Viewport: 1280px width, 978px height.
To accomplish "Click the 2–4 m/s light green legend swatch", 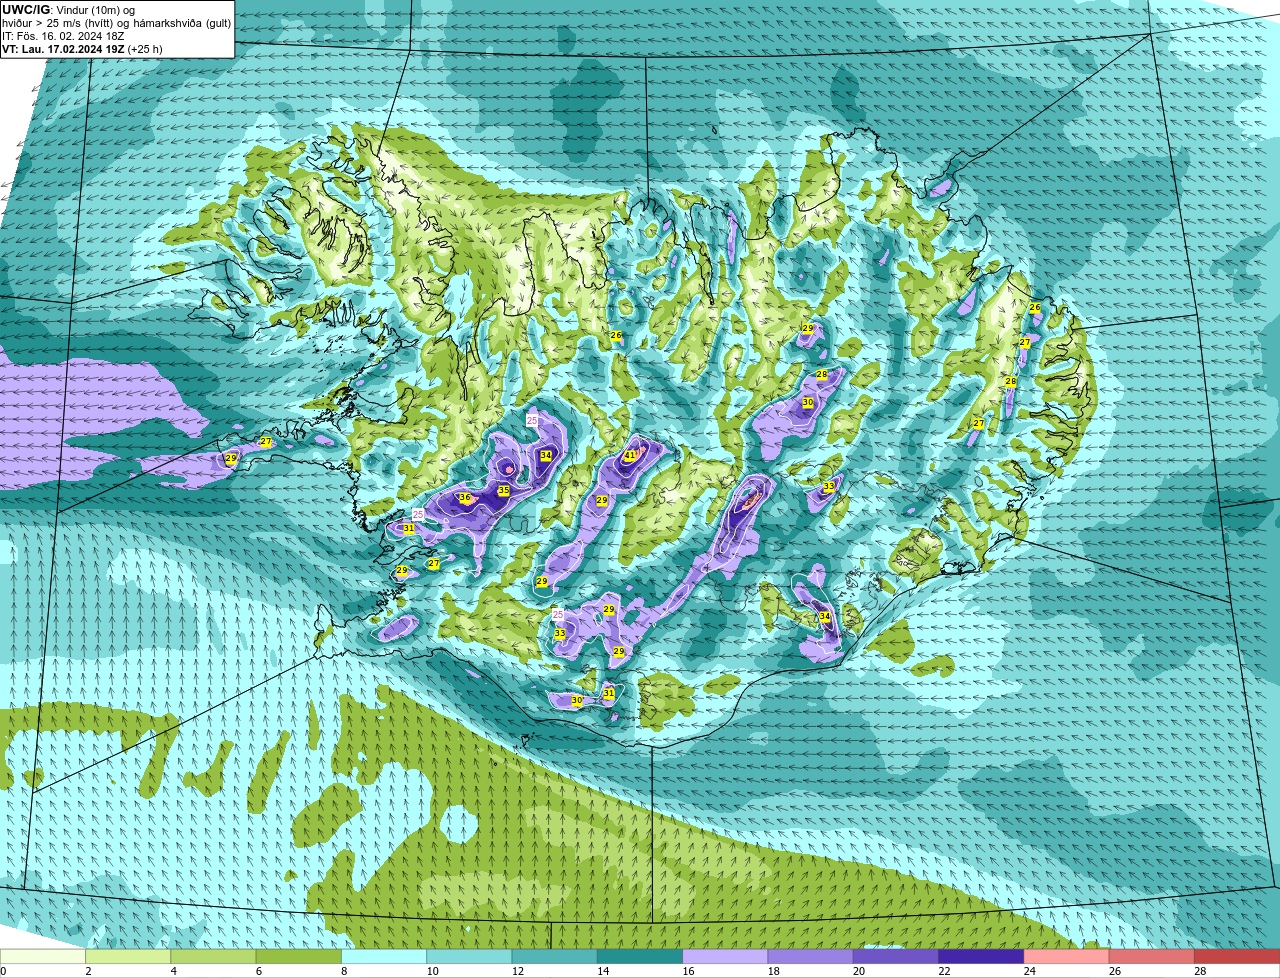I will pos(128,957).
